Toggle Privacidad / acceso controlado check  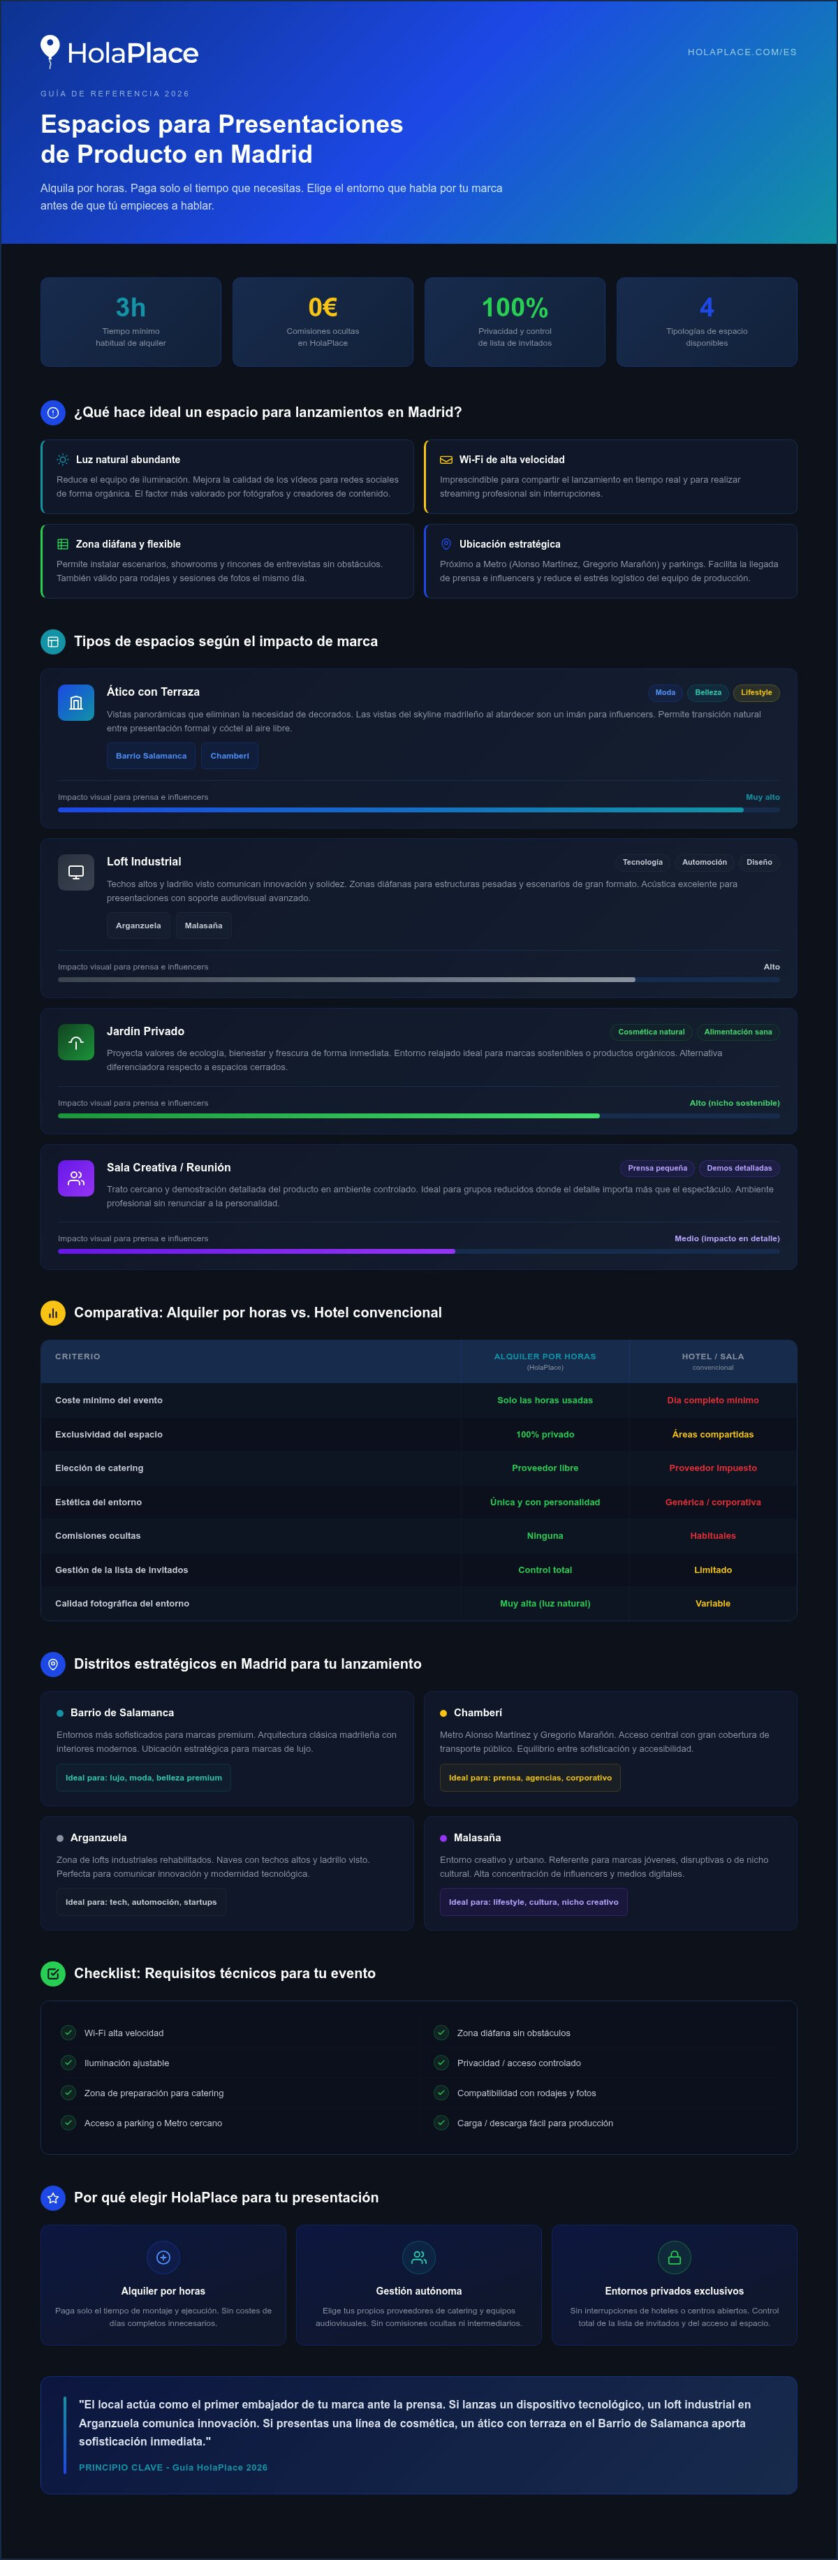click(x=441, y=2063)
